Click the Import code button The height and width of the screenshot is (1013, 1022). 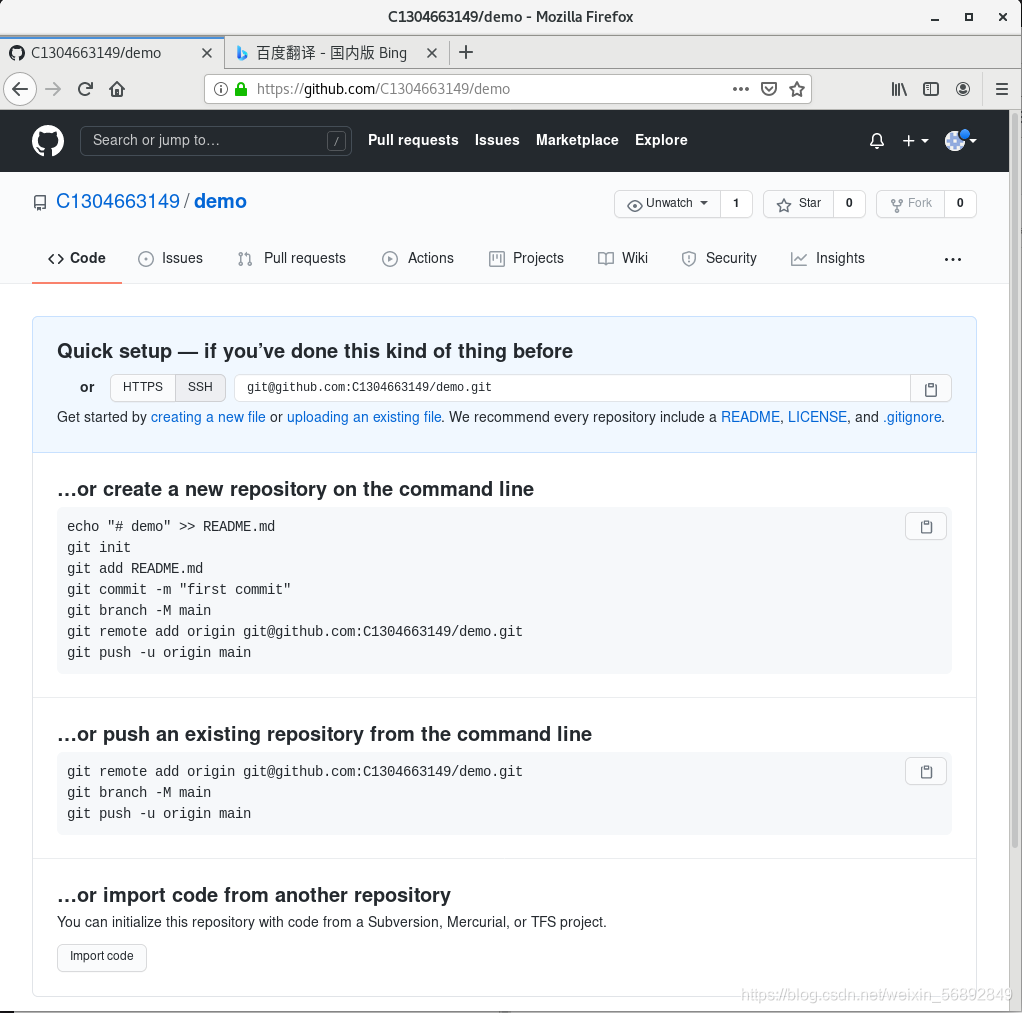coord(102,957)
